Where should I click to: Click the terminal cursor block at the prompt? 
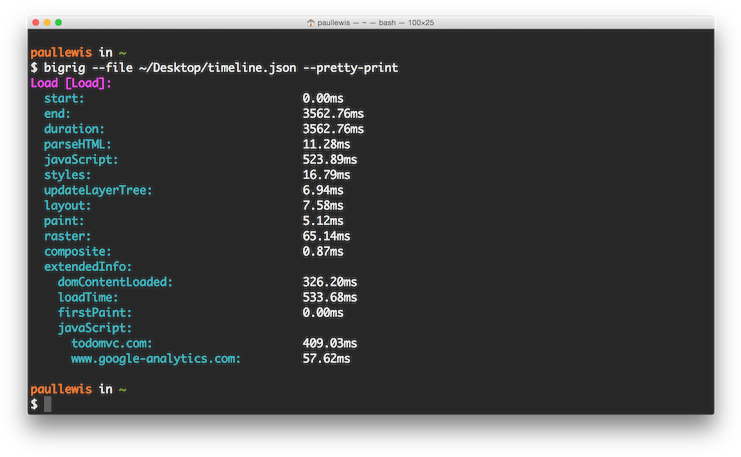click(47, 404)
